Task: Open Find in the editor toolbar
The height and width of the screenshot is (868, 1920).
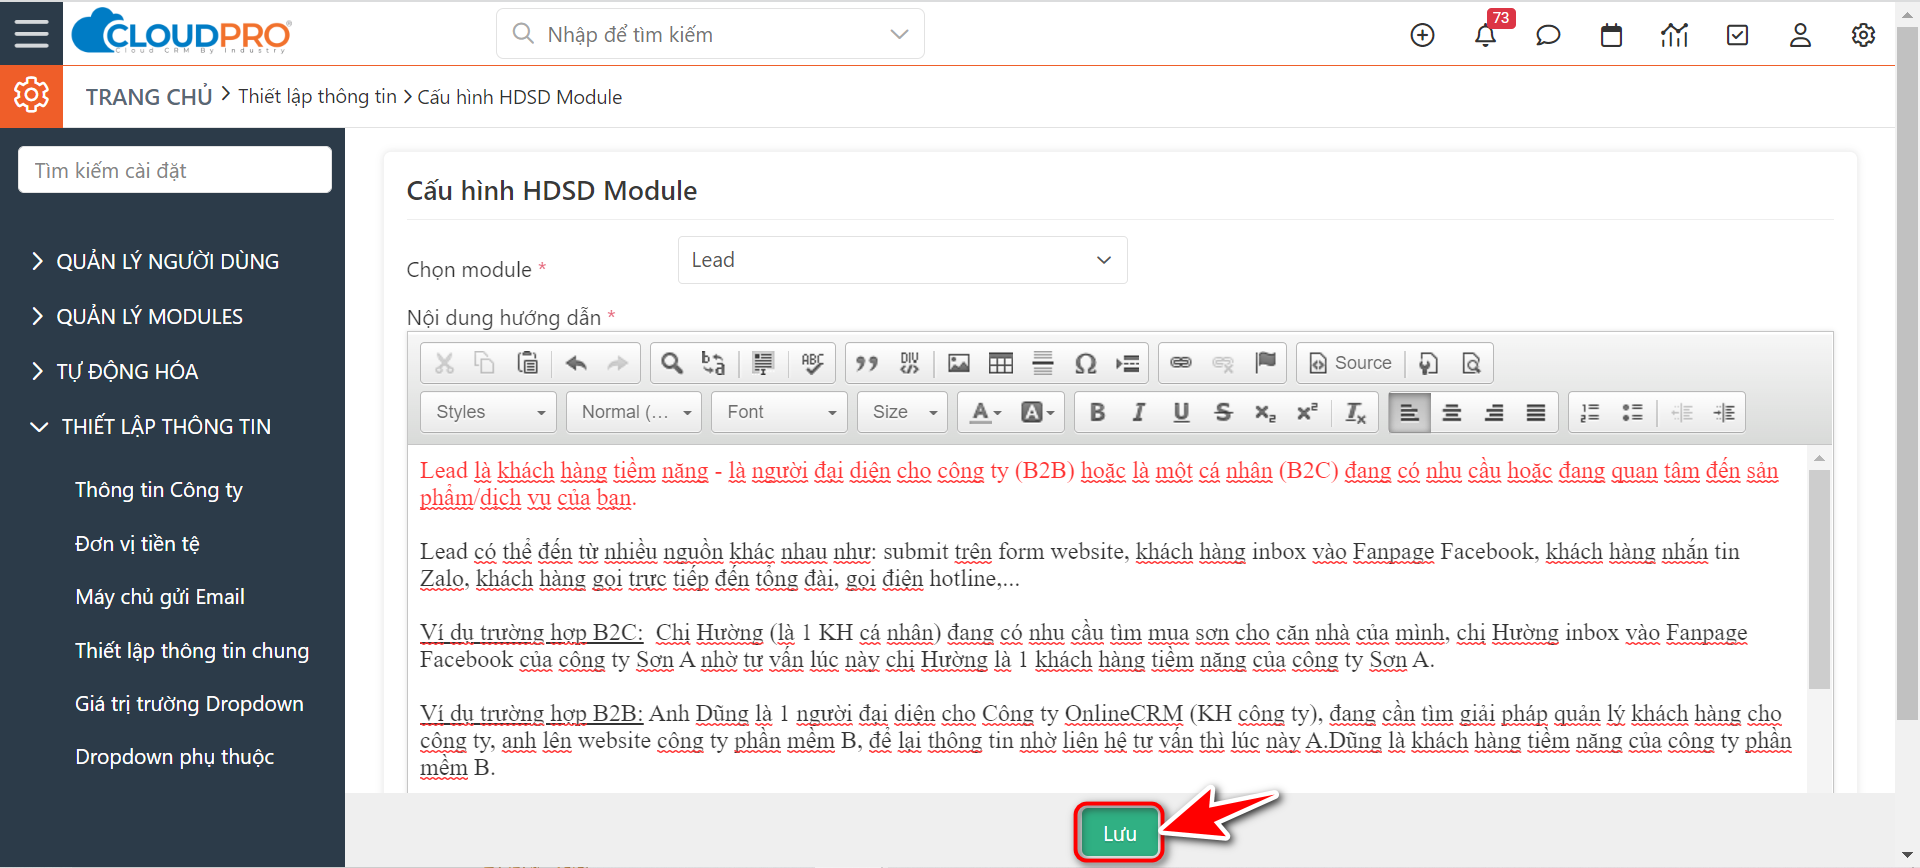Action: 672,363
